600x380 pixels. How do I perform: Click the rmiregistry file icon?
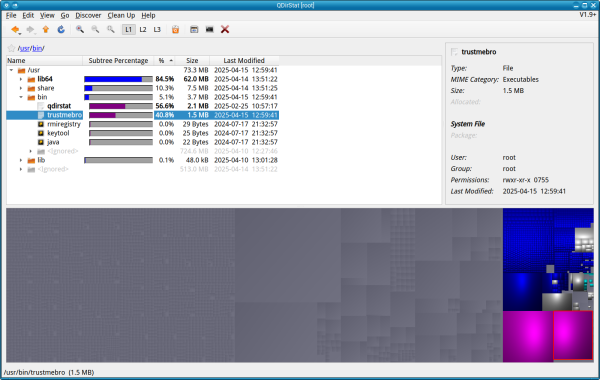41,124
